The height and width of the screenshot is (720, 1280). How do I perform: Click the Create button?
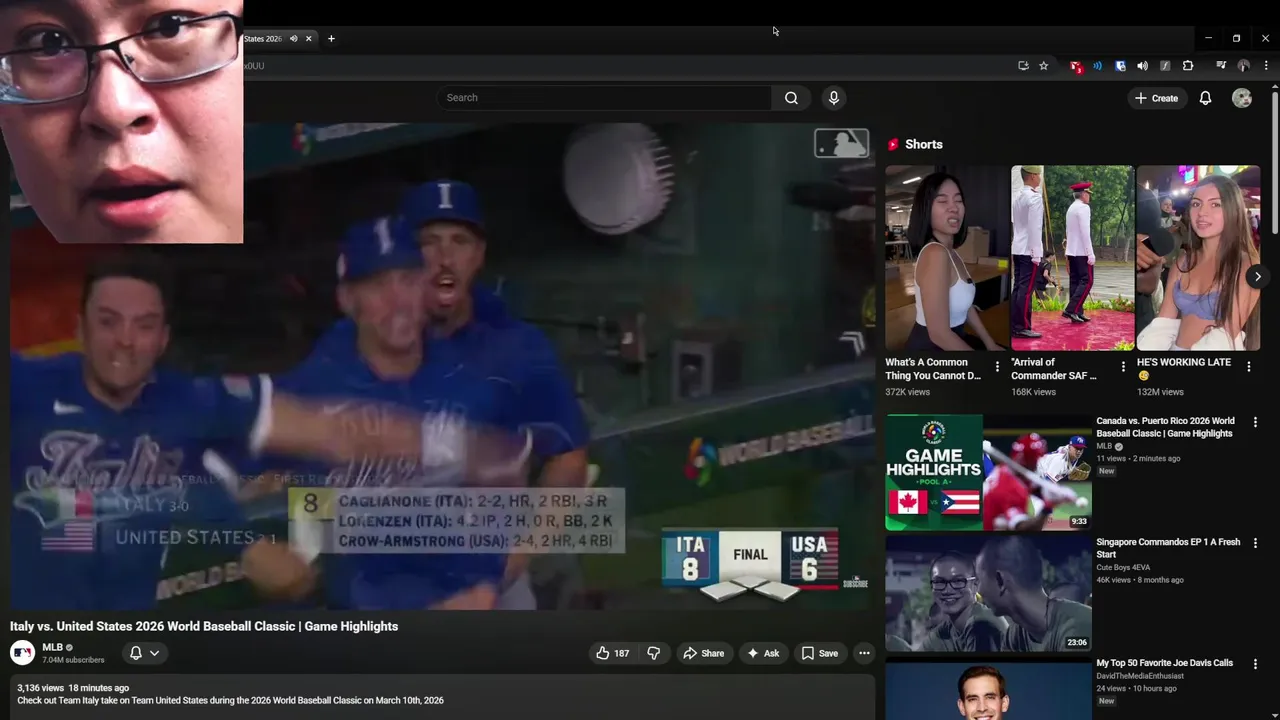[x=1156, y=98]
